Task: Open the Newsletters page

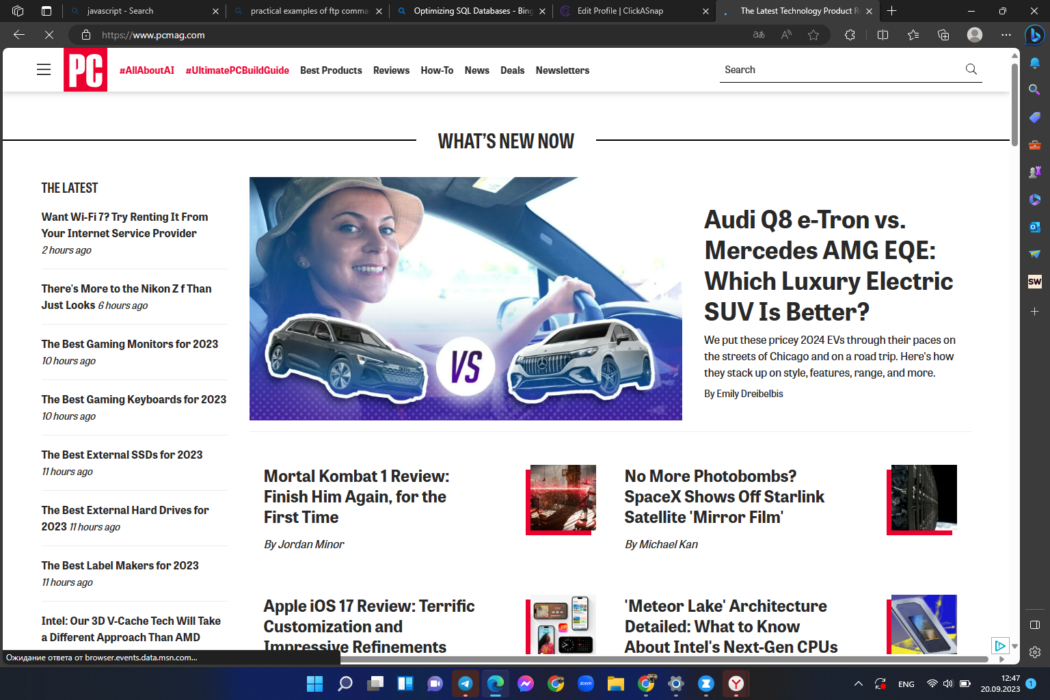Action: coord(562,70)
